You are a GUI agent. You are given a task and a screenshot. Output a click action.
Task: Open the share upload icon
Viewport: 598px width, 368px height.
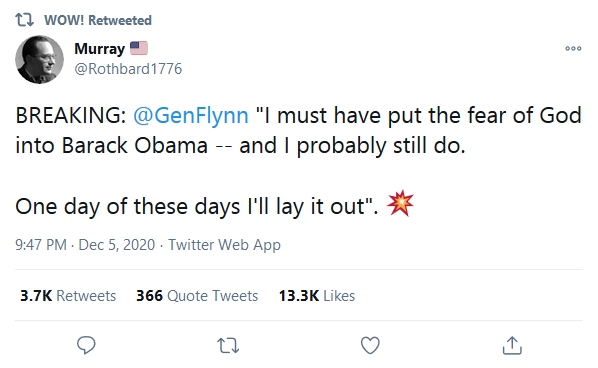[x=512, y=345]
